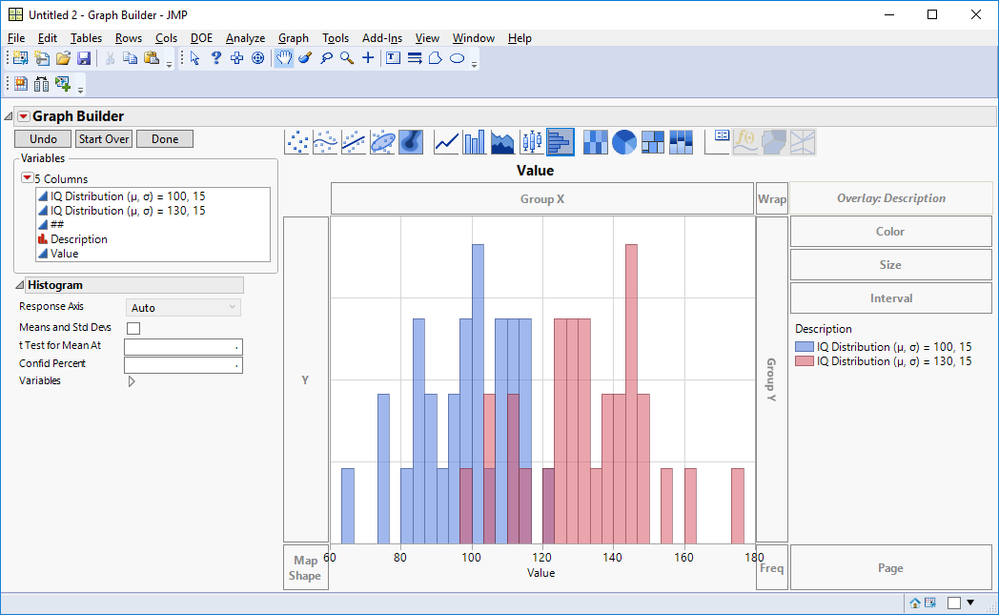Choose the Contour element icon

tap(410, 142)
